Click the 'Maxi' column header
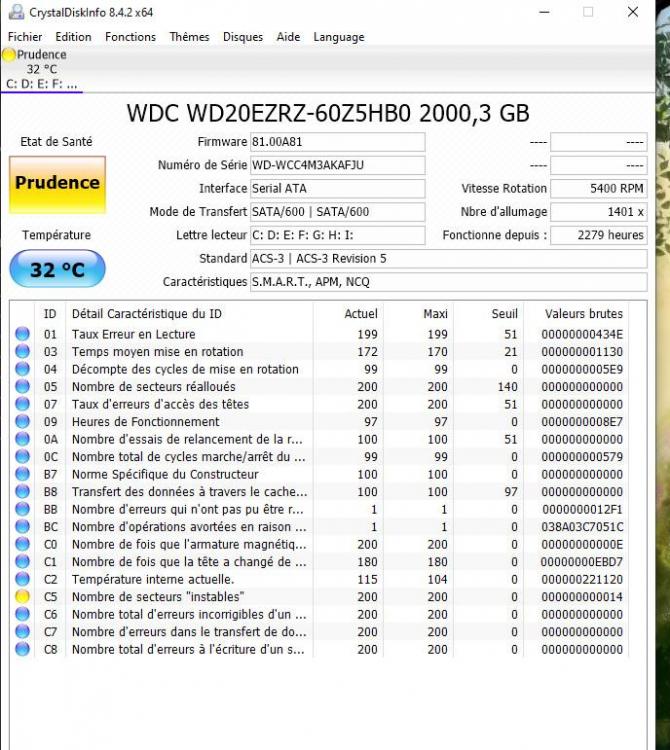 435,314
